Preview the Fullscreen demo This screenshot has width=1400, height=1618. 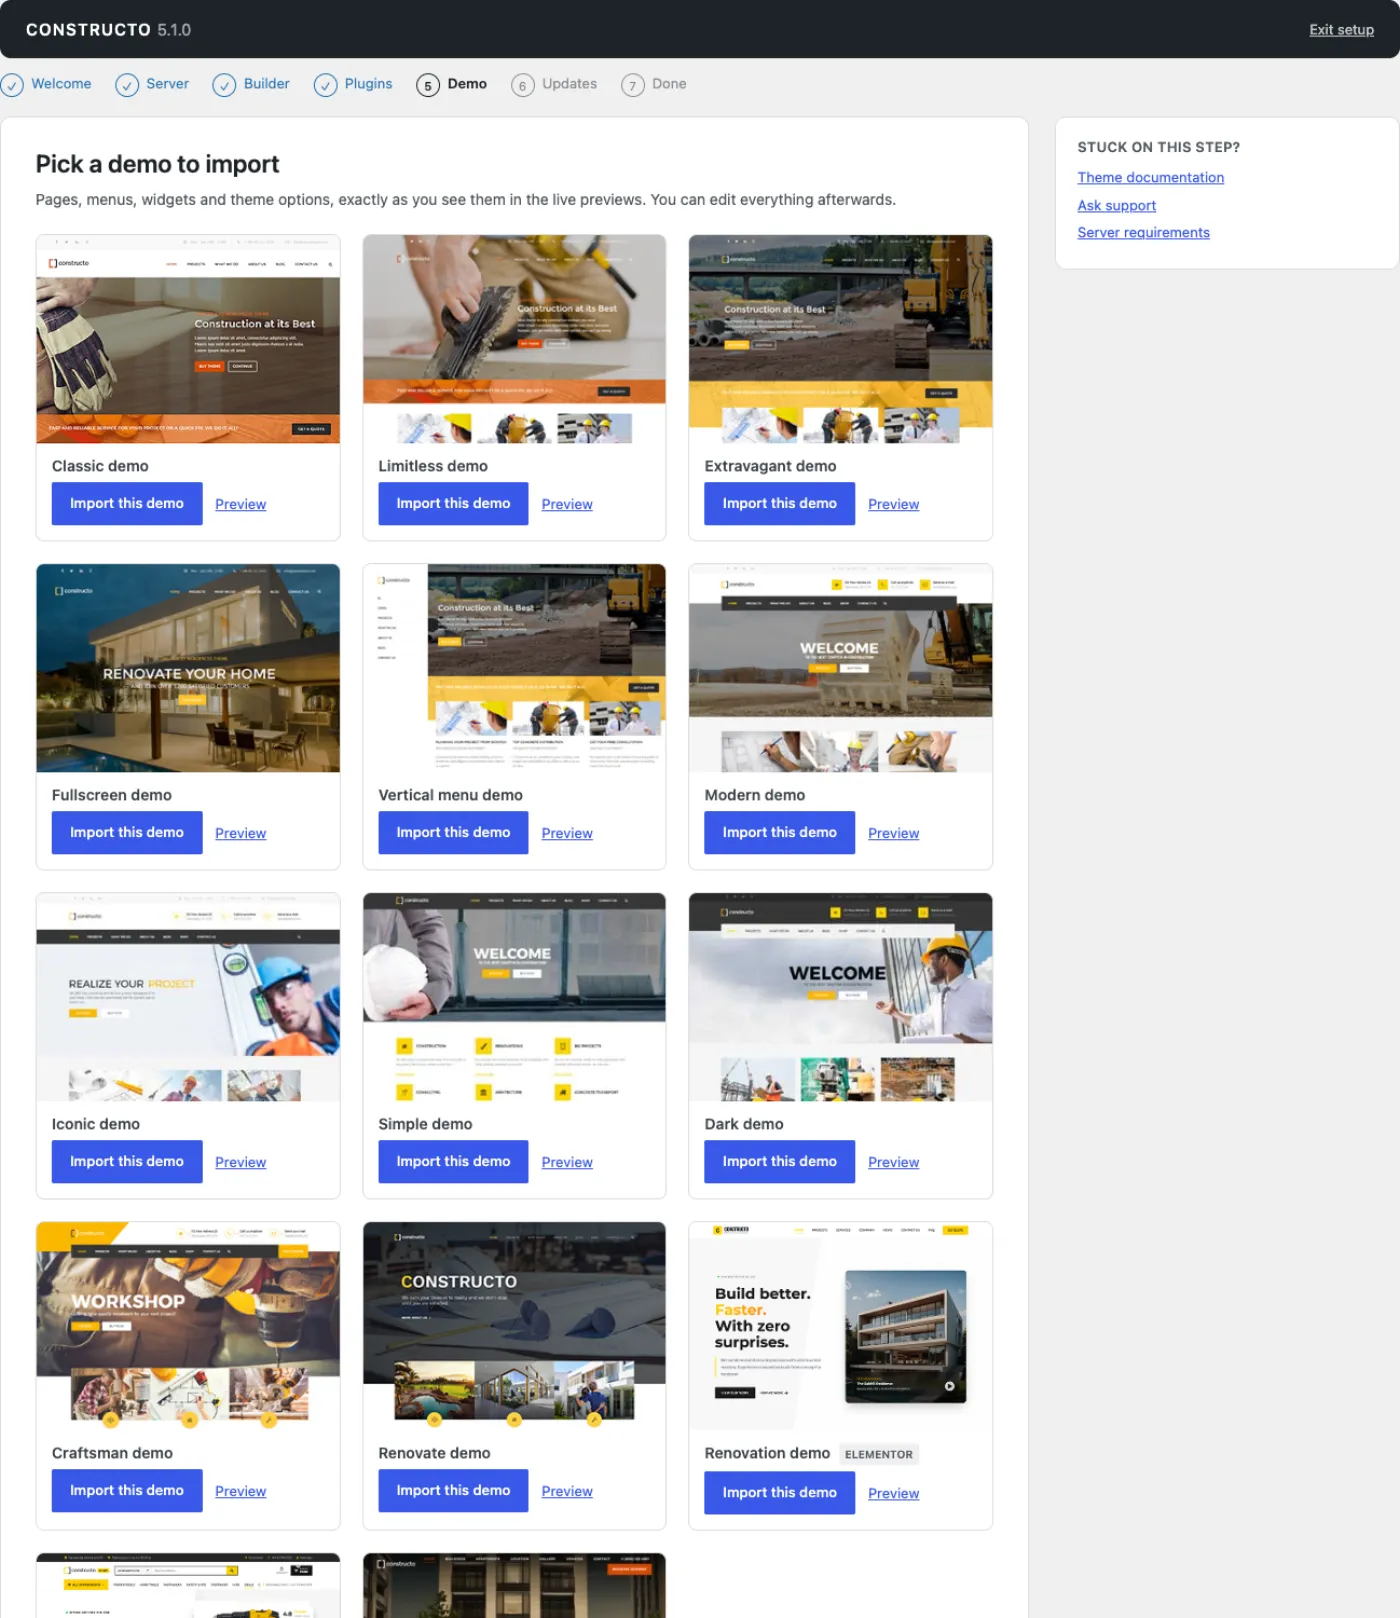coord(240,833)
